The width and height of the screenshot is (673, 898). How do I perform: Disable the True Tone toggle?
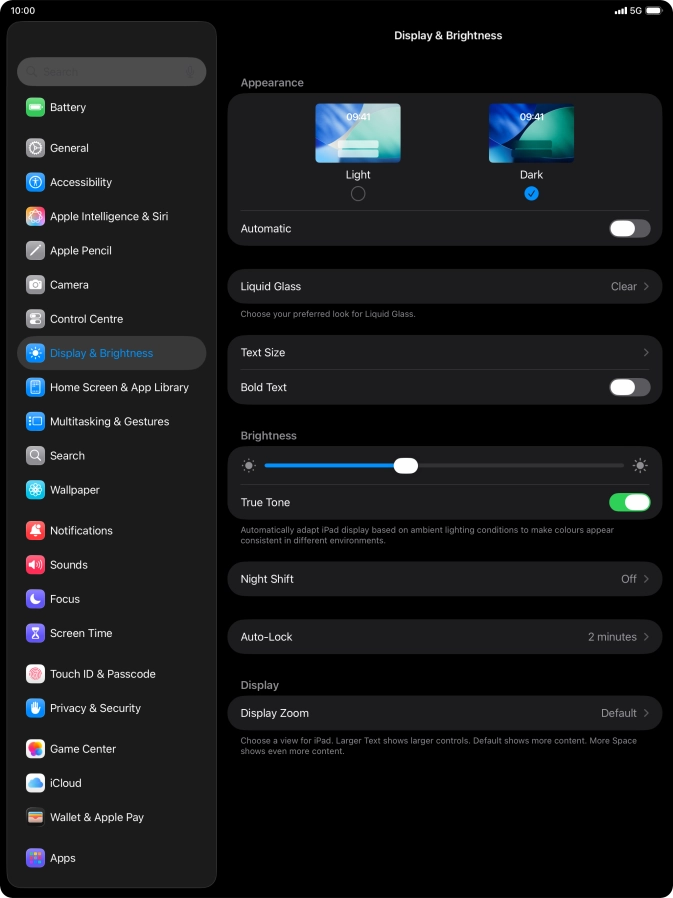(629, 502)
